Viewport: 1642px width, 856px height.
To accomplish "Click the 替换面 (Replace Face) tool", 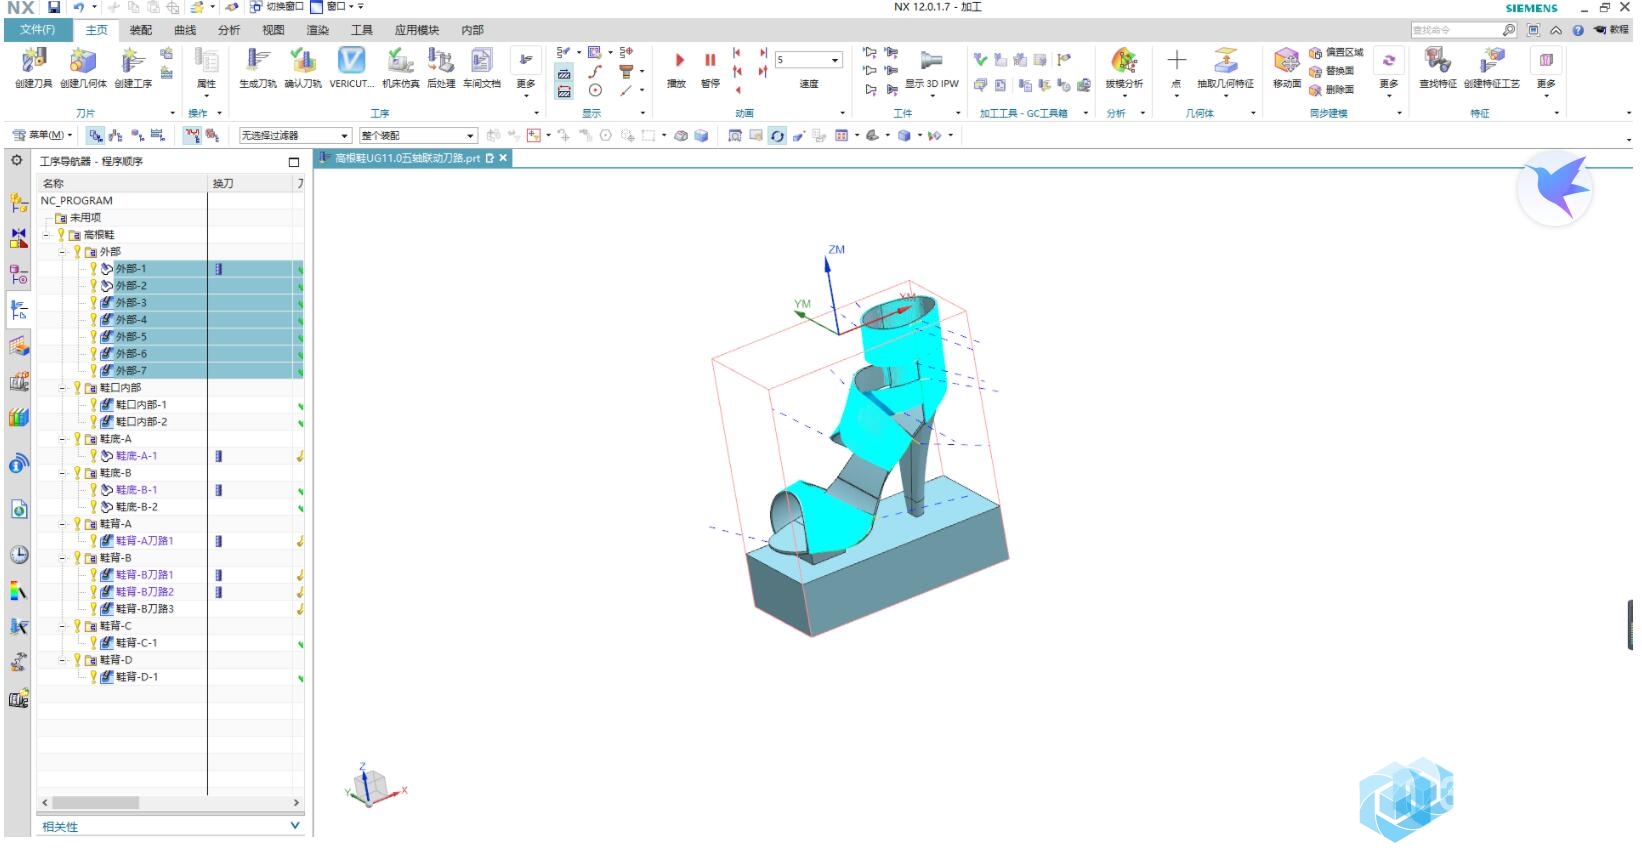I will coord(1332,71).
